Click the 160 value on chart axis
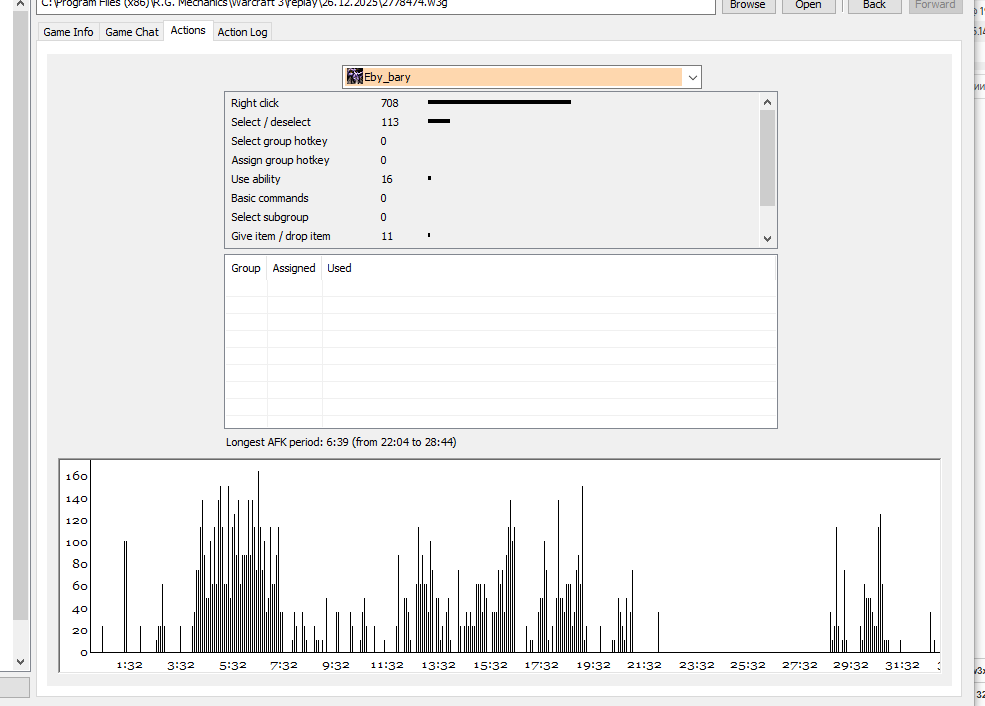Image resolution: width=985 pixels, height=706 pixels. coord(77,476)
